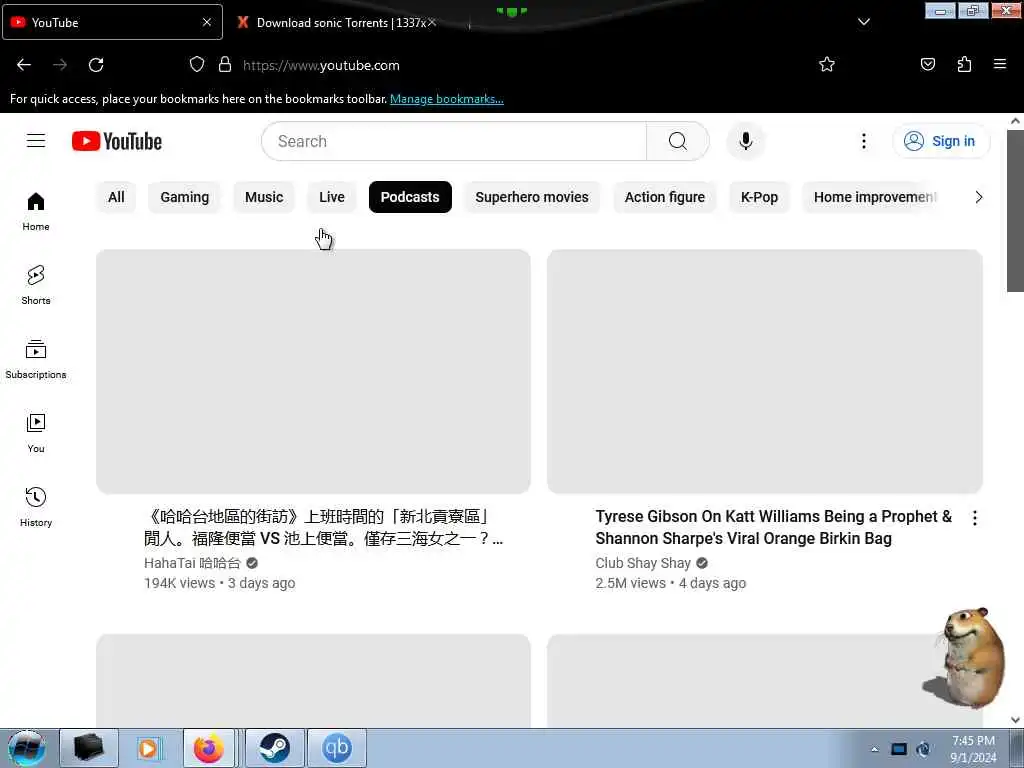Select the Live filter chip
Image resolution: width=1024 pixels, height=768 pixels.
[332, 197]
